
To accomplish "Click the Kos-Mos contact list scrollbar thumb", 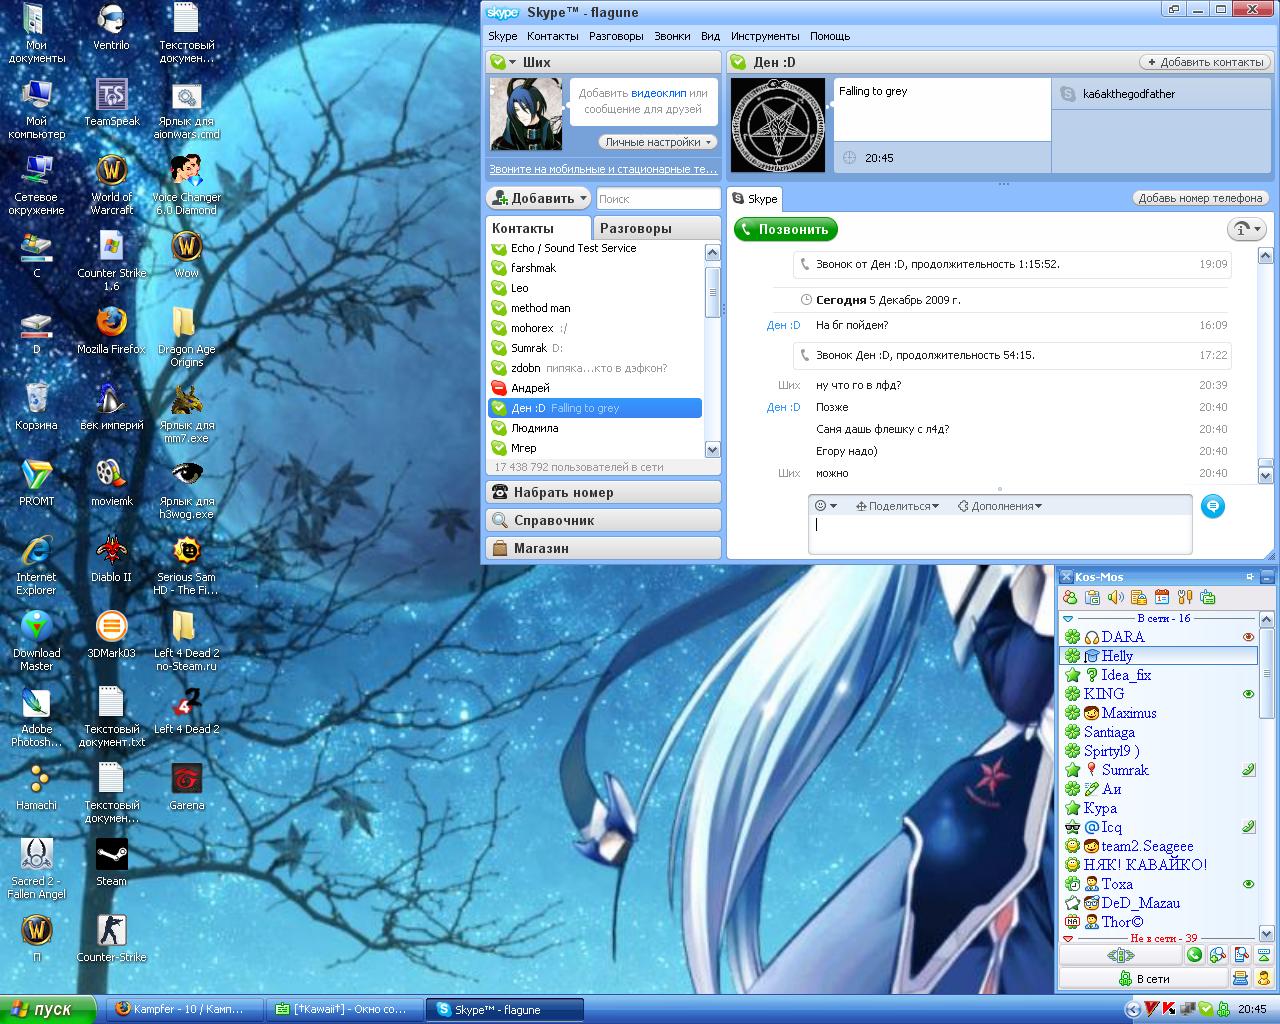I will coord(1268,674).
